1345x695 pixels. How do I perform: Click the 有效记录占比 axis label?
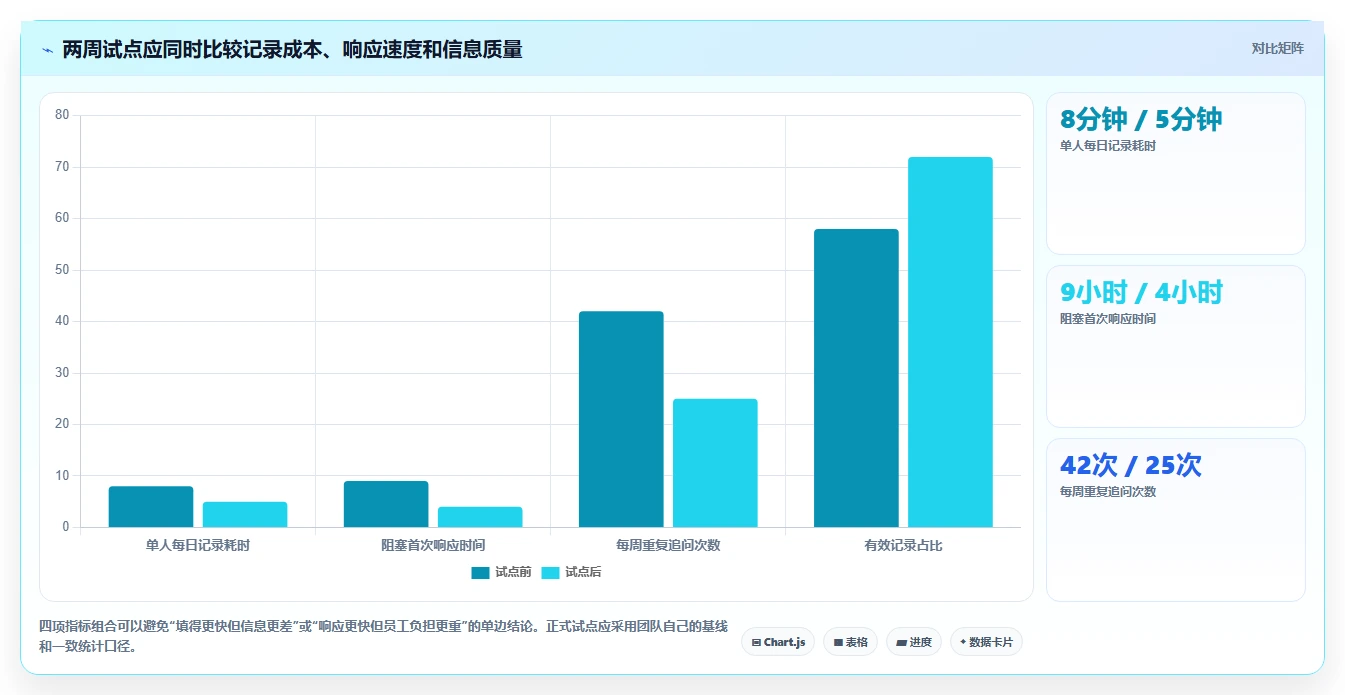[903, 546]
